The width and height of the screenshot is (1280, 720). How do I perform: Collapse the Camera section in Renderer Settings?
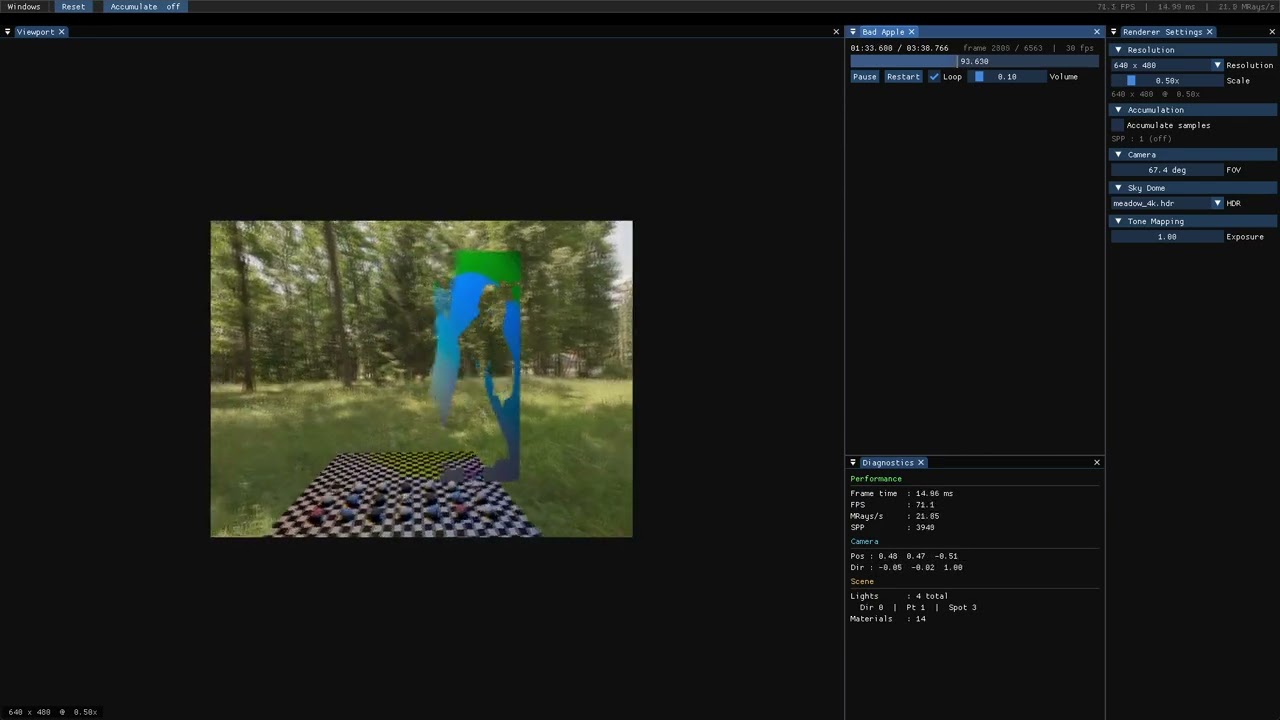point(1193,155)
